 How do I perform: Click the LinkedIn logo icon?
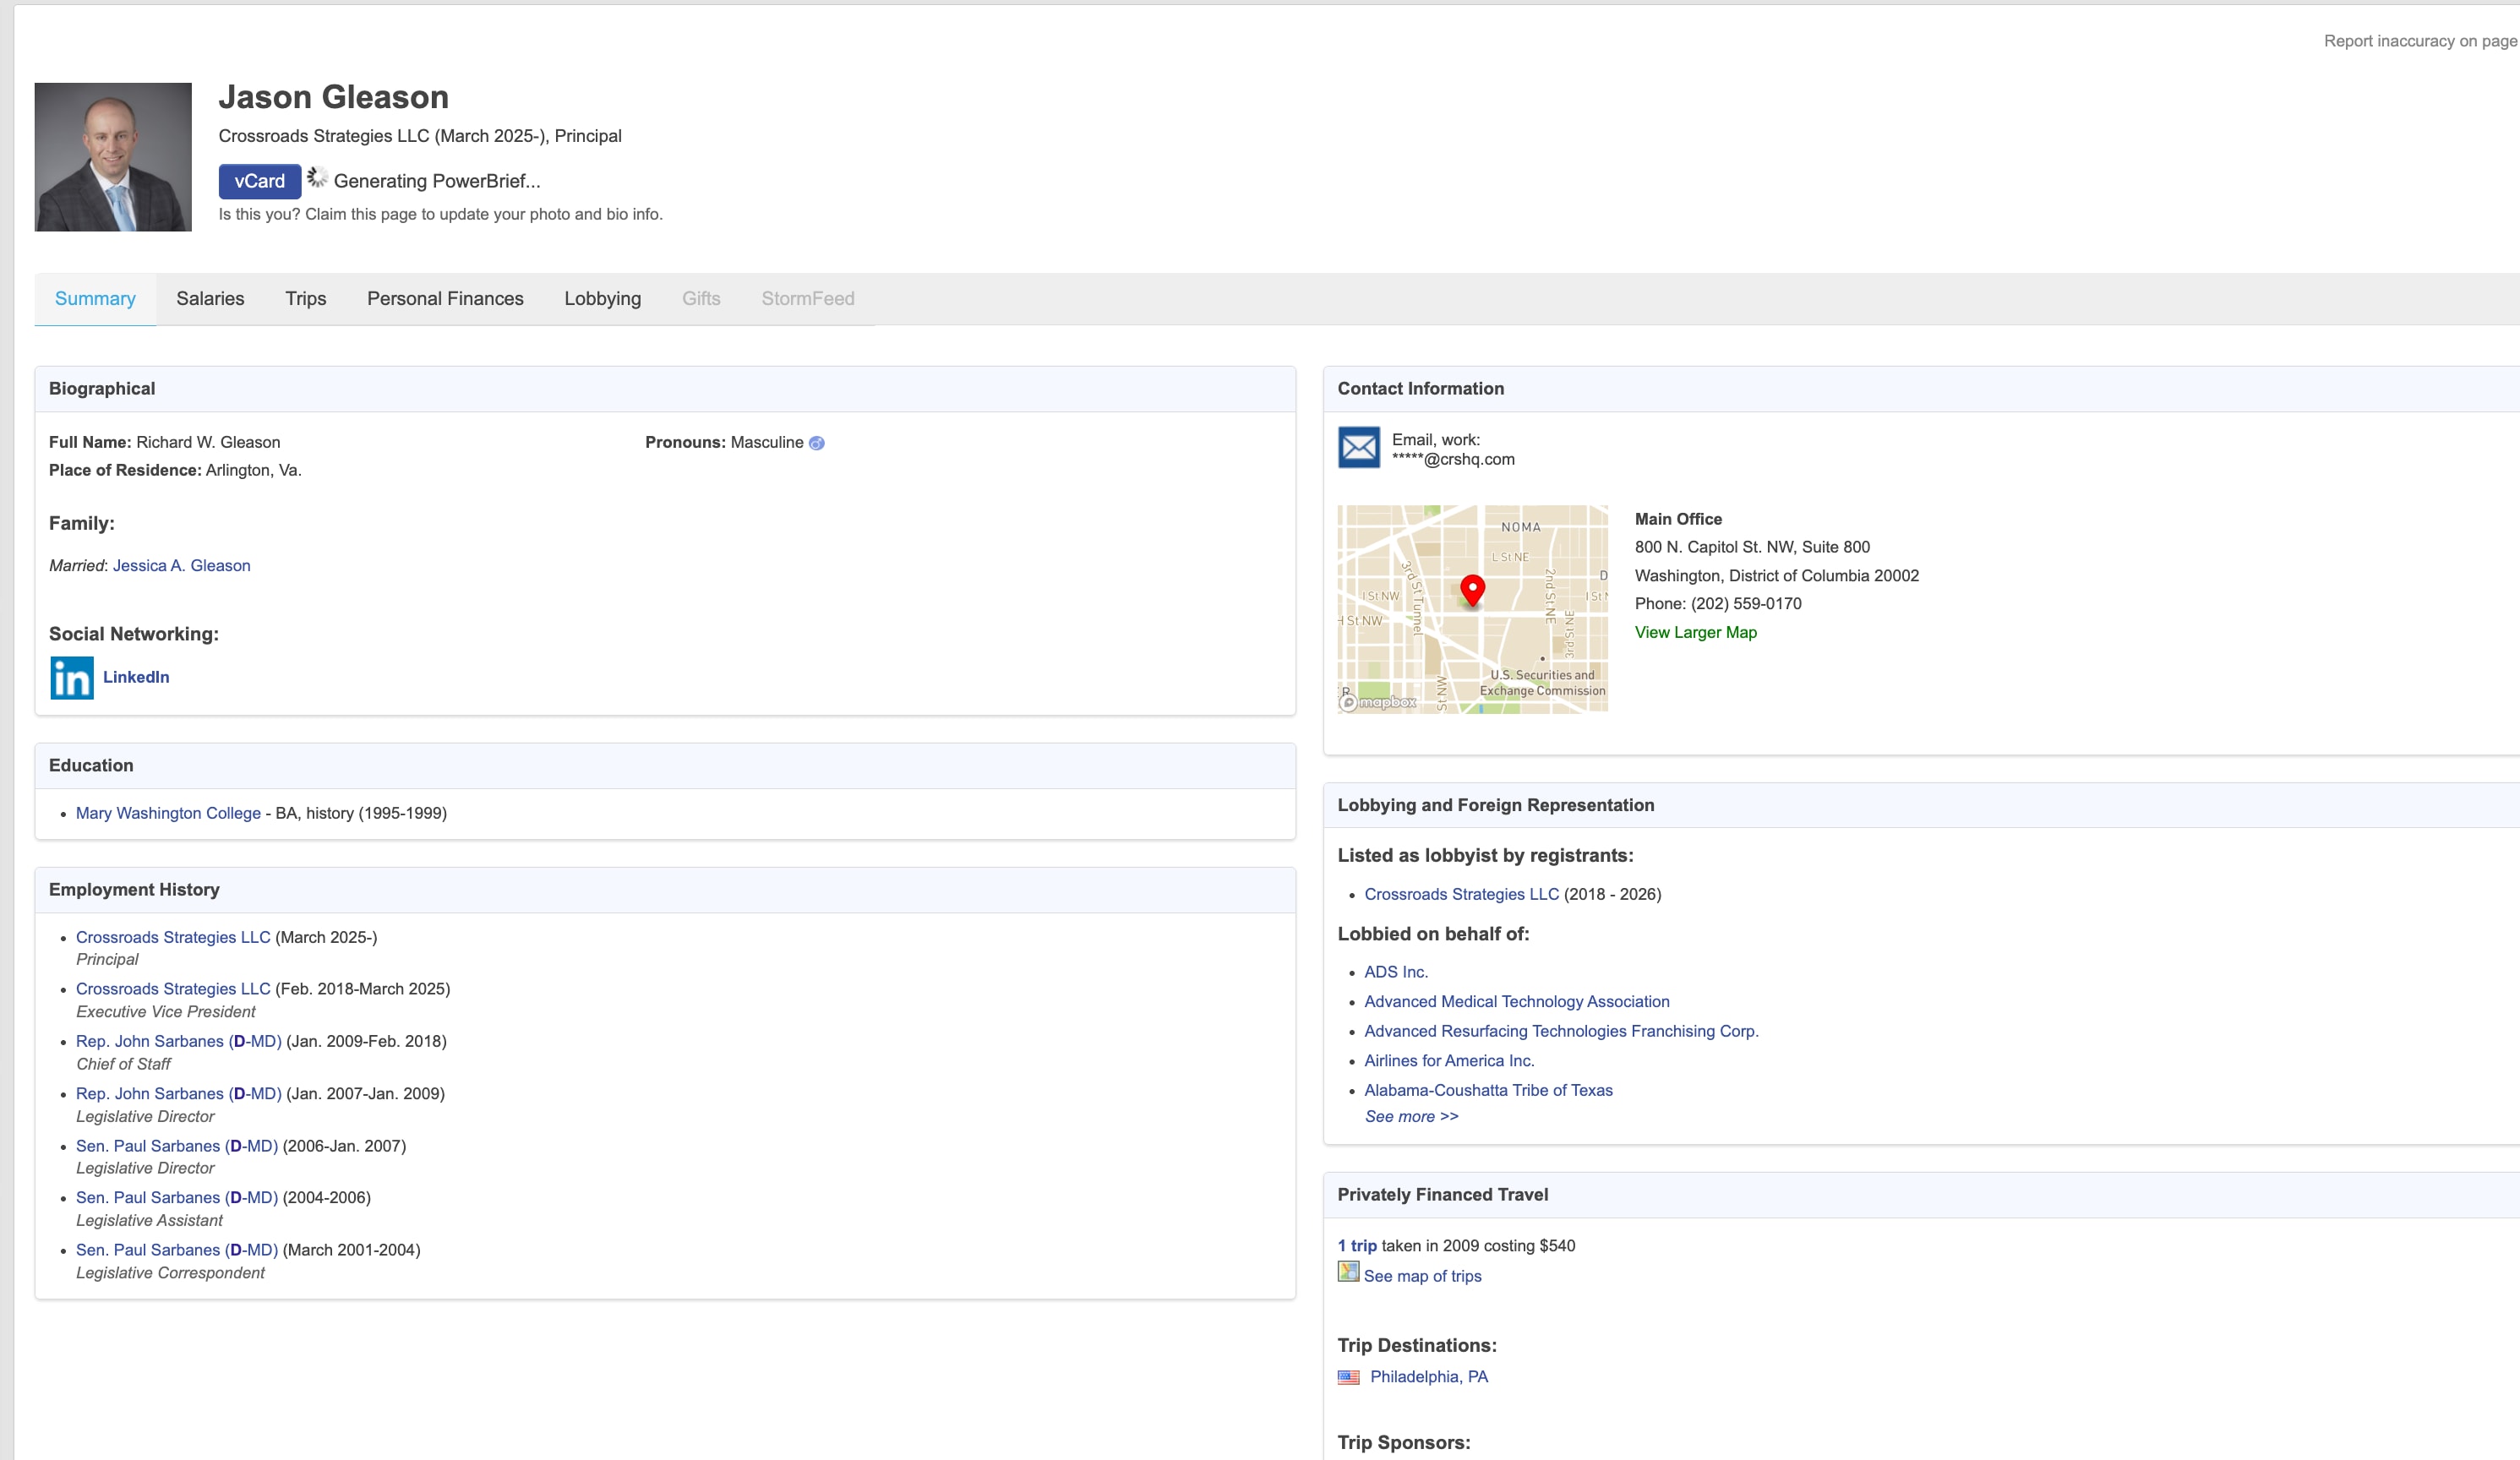pos(72,678)
